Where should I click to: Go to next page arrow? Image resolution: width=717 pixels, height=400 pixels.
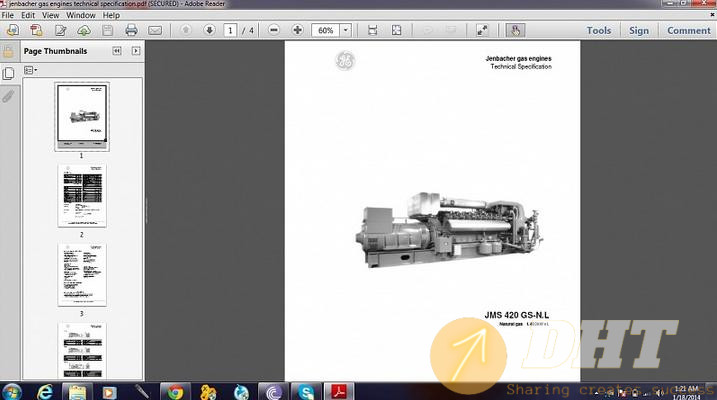[x=209, y=30]
